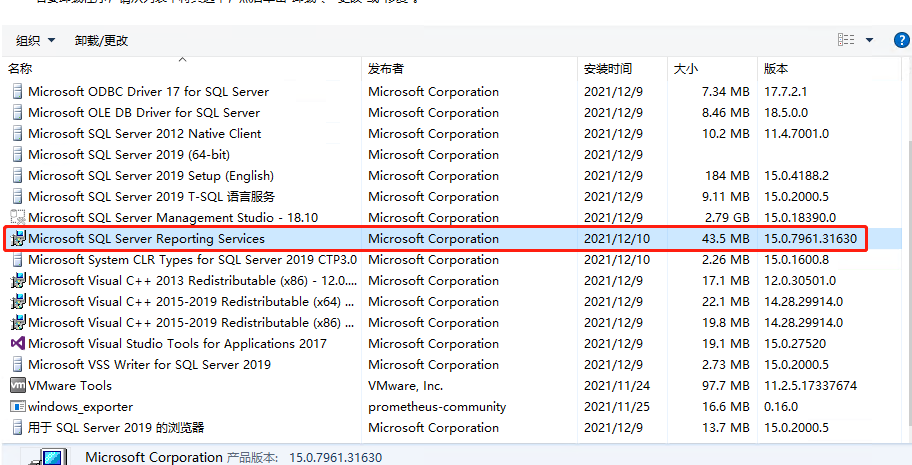912x465 pixels.
Task: Select Visual C++ 2015-2019 Redistributable (x86) name
Action: [x=192, y=322]
